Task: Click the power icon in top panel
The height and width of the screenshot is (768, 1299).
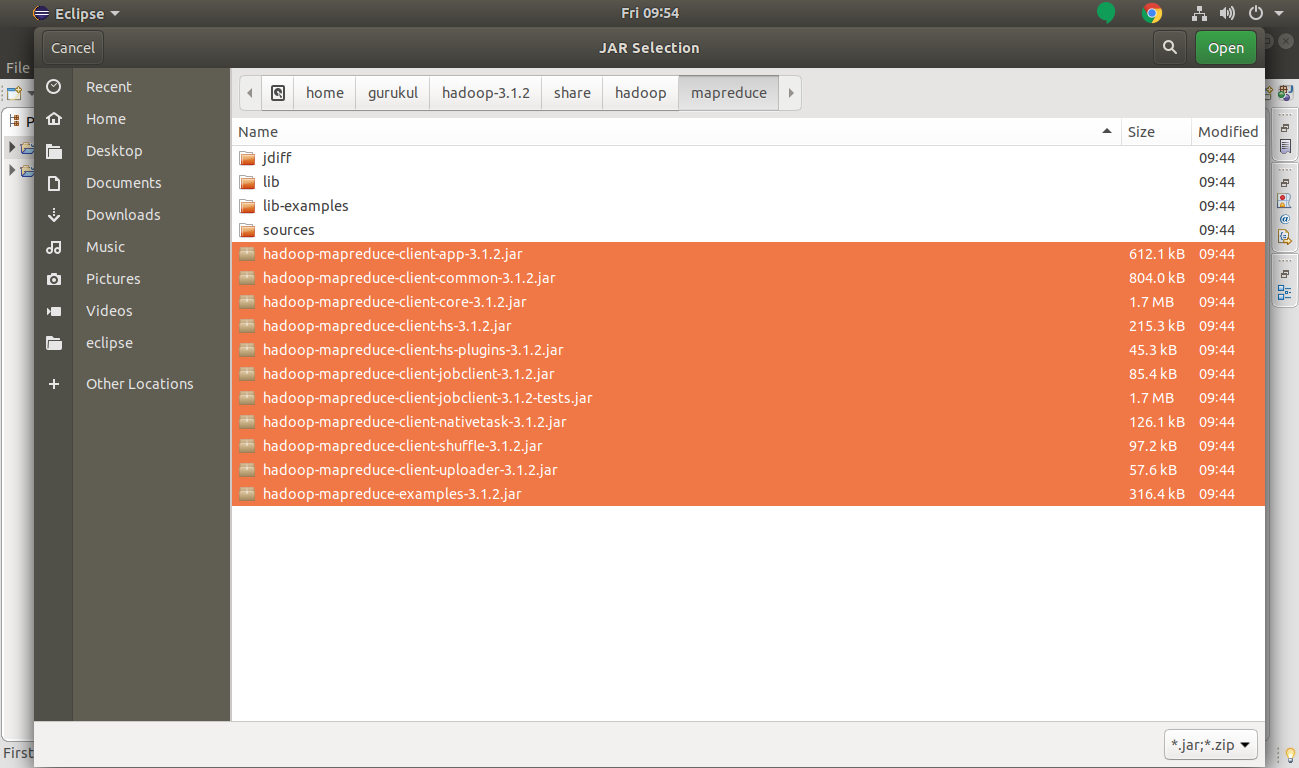Action: 1256,13
